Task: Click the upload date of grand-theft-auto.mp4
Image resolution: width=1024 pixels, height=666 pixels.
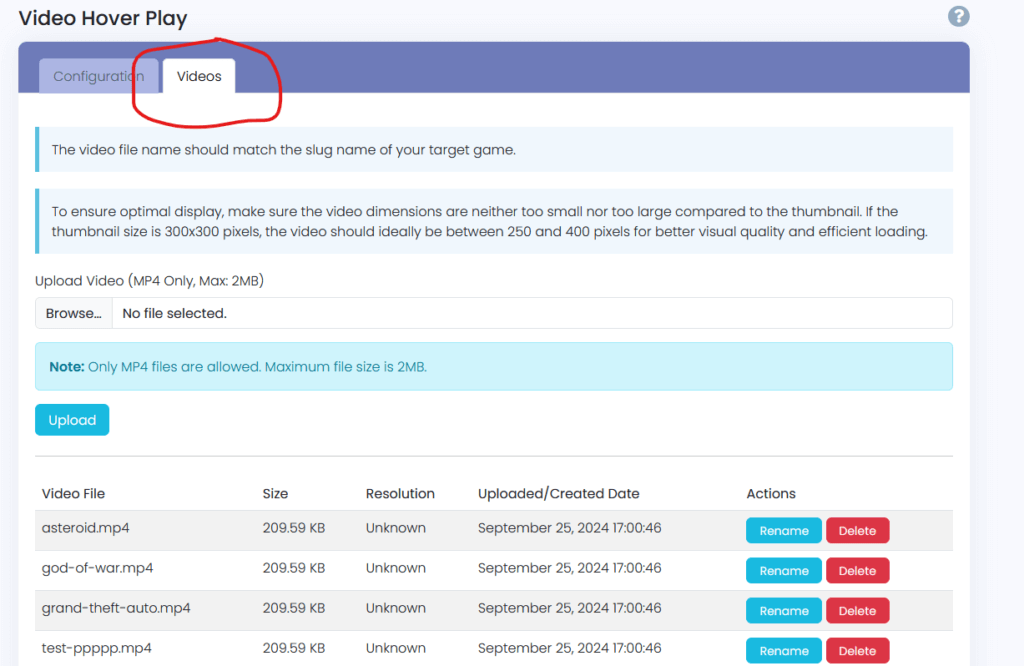Action: pyautogui.click(x=569, y=608)
